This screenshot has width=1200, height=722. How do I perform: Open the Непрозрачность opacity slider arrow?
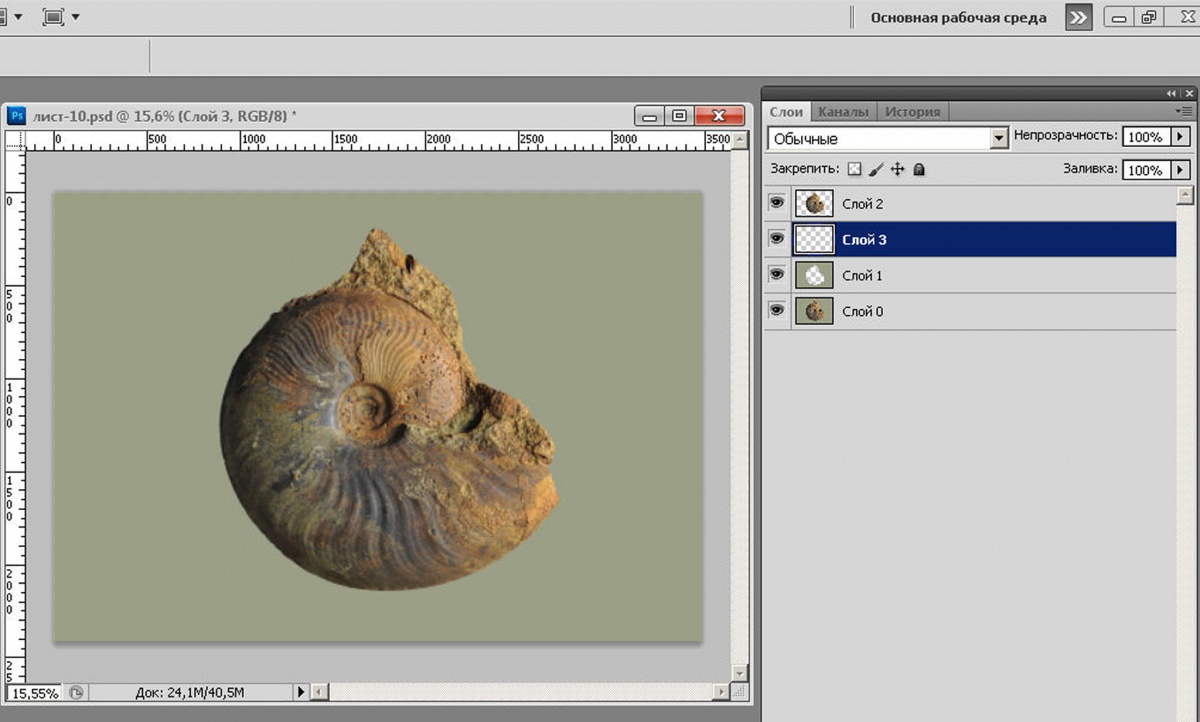point(1180,137)
